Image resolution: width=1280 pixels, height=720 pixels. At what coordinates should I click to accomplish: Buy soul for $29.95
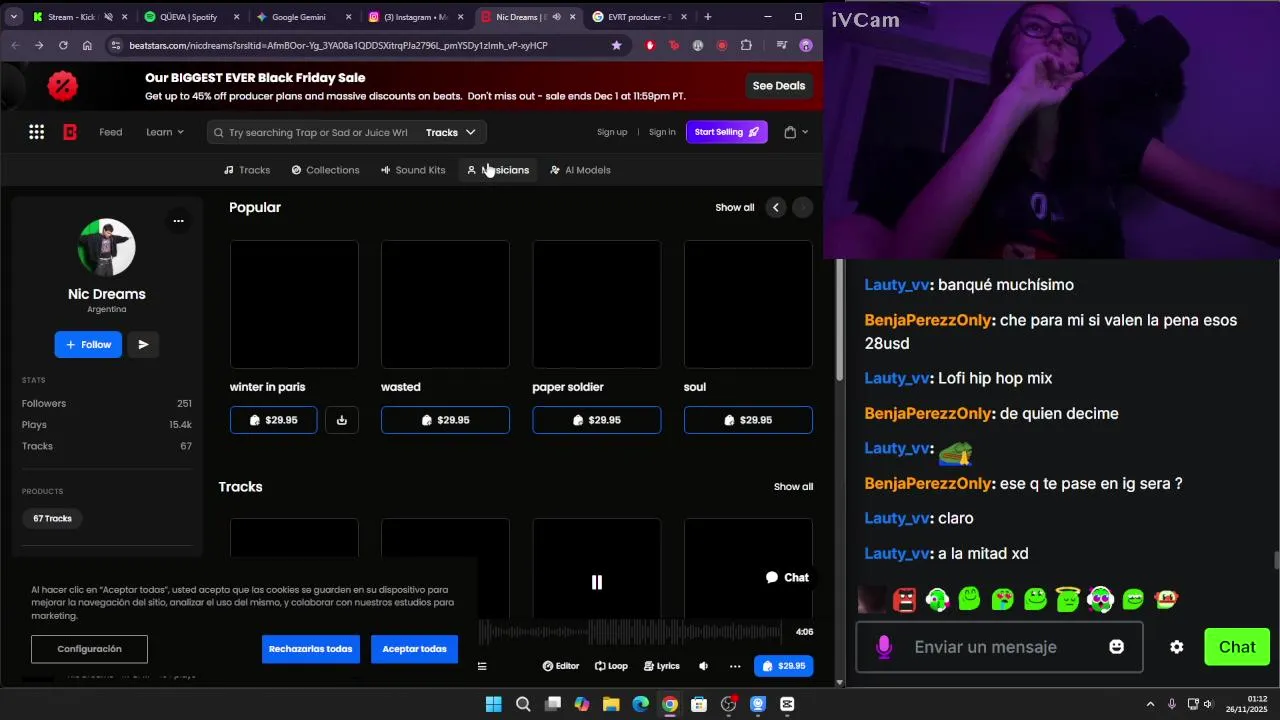coord(748,420)
